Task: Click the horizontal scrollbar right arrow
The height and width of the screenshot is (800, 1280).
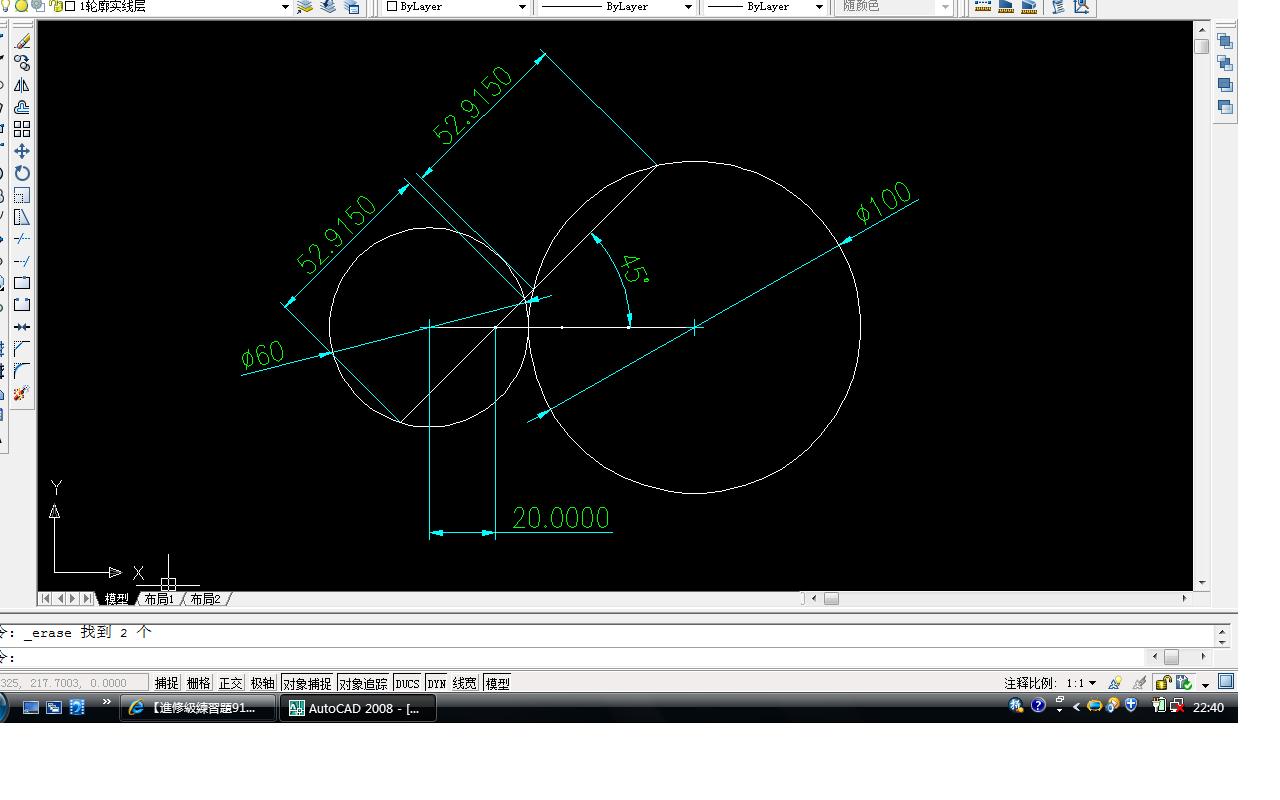Action: point(1185,598)
